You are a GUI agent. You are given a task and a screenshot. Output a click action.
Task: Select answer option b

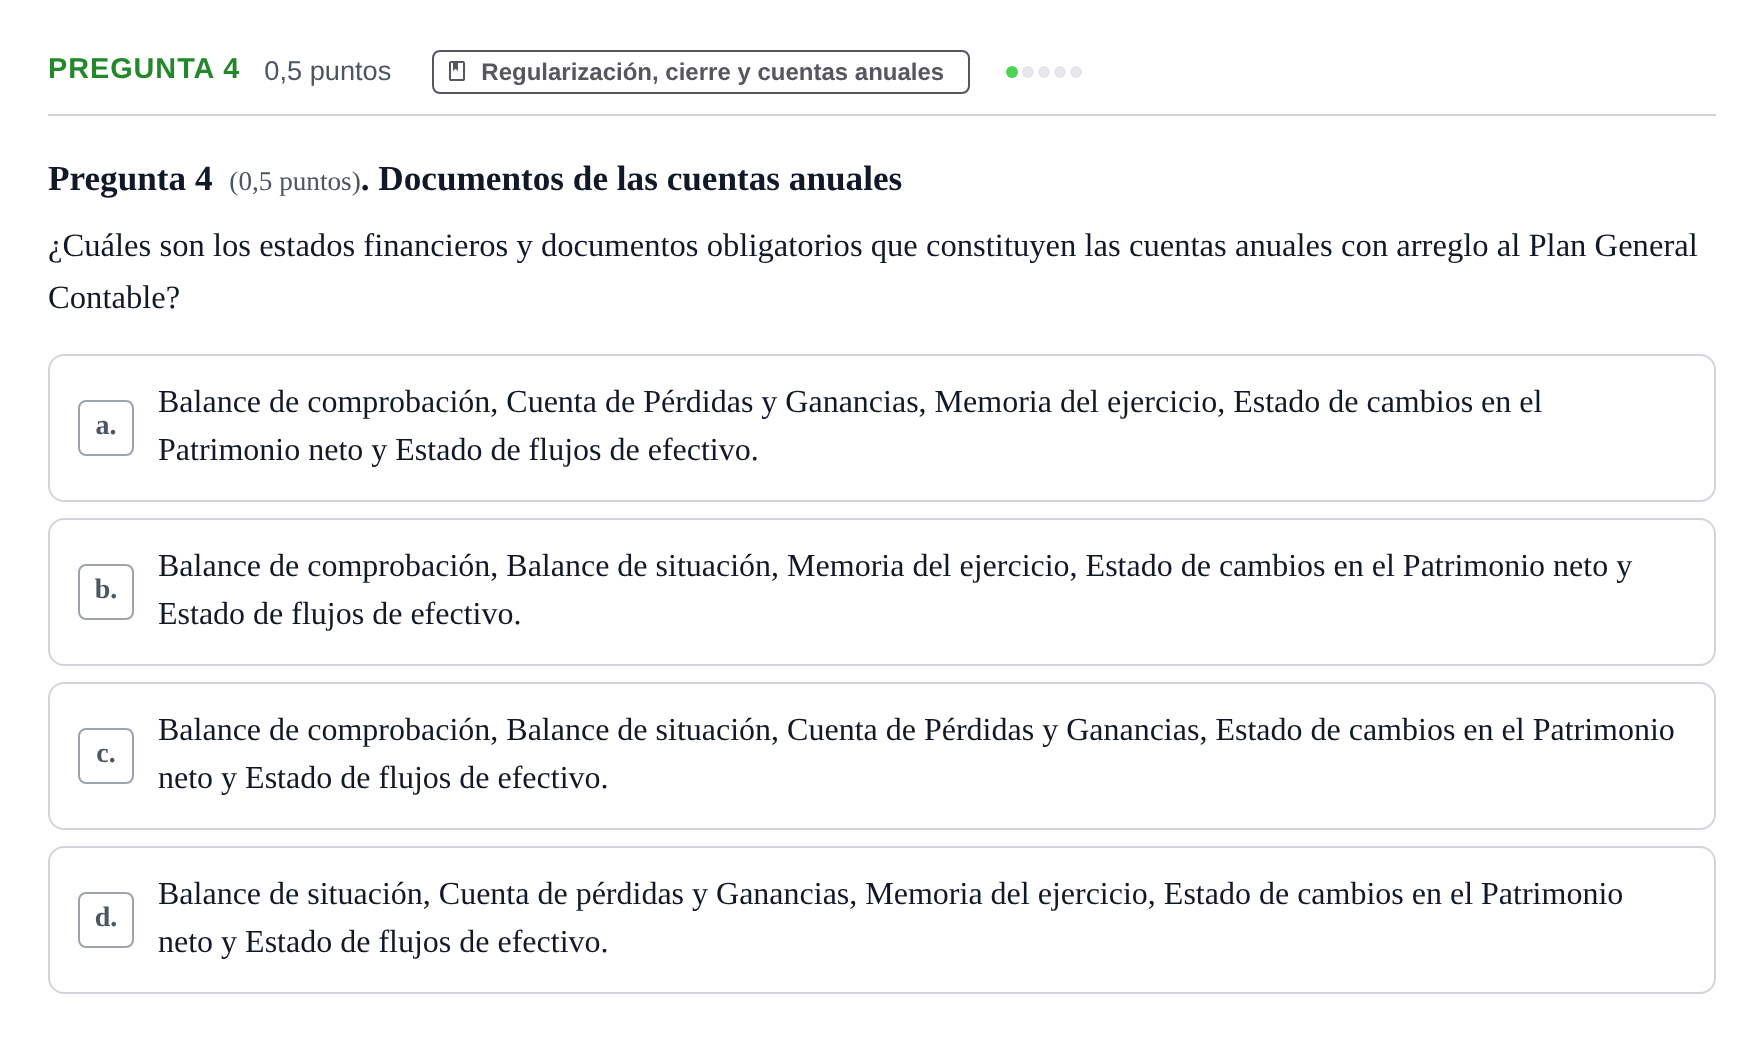coord(881,592)
